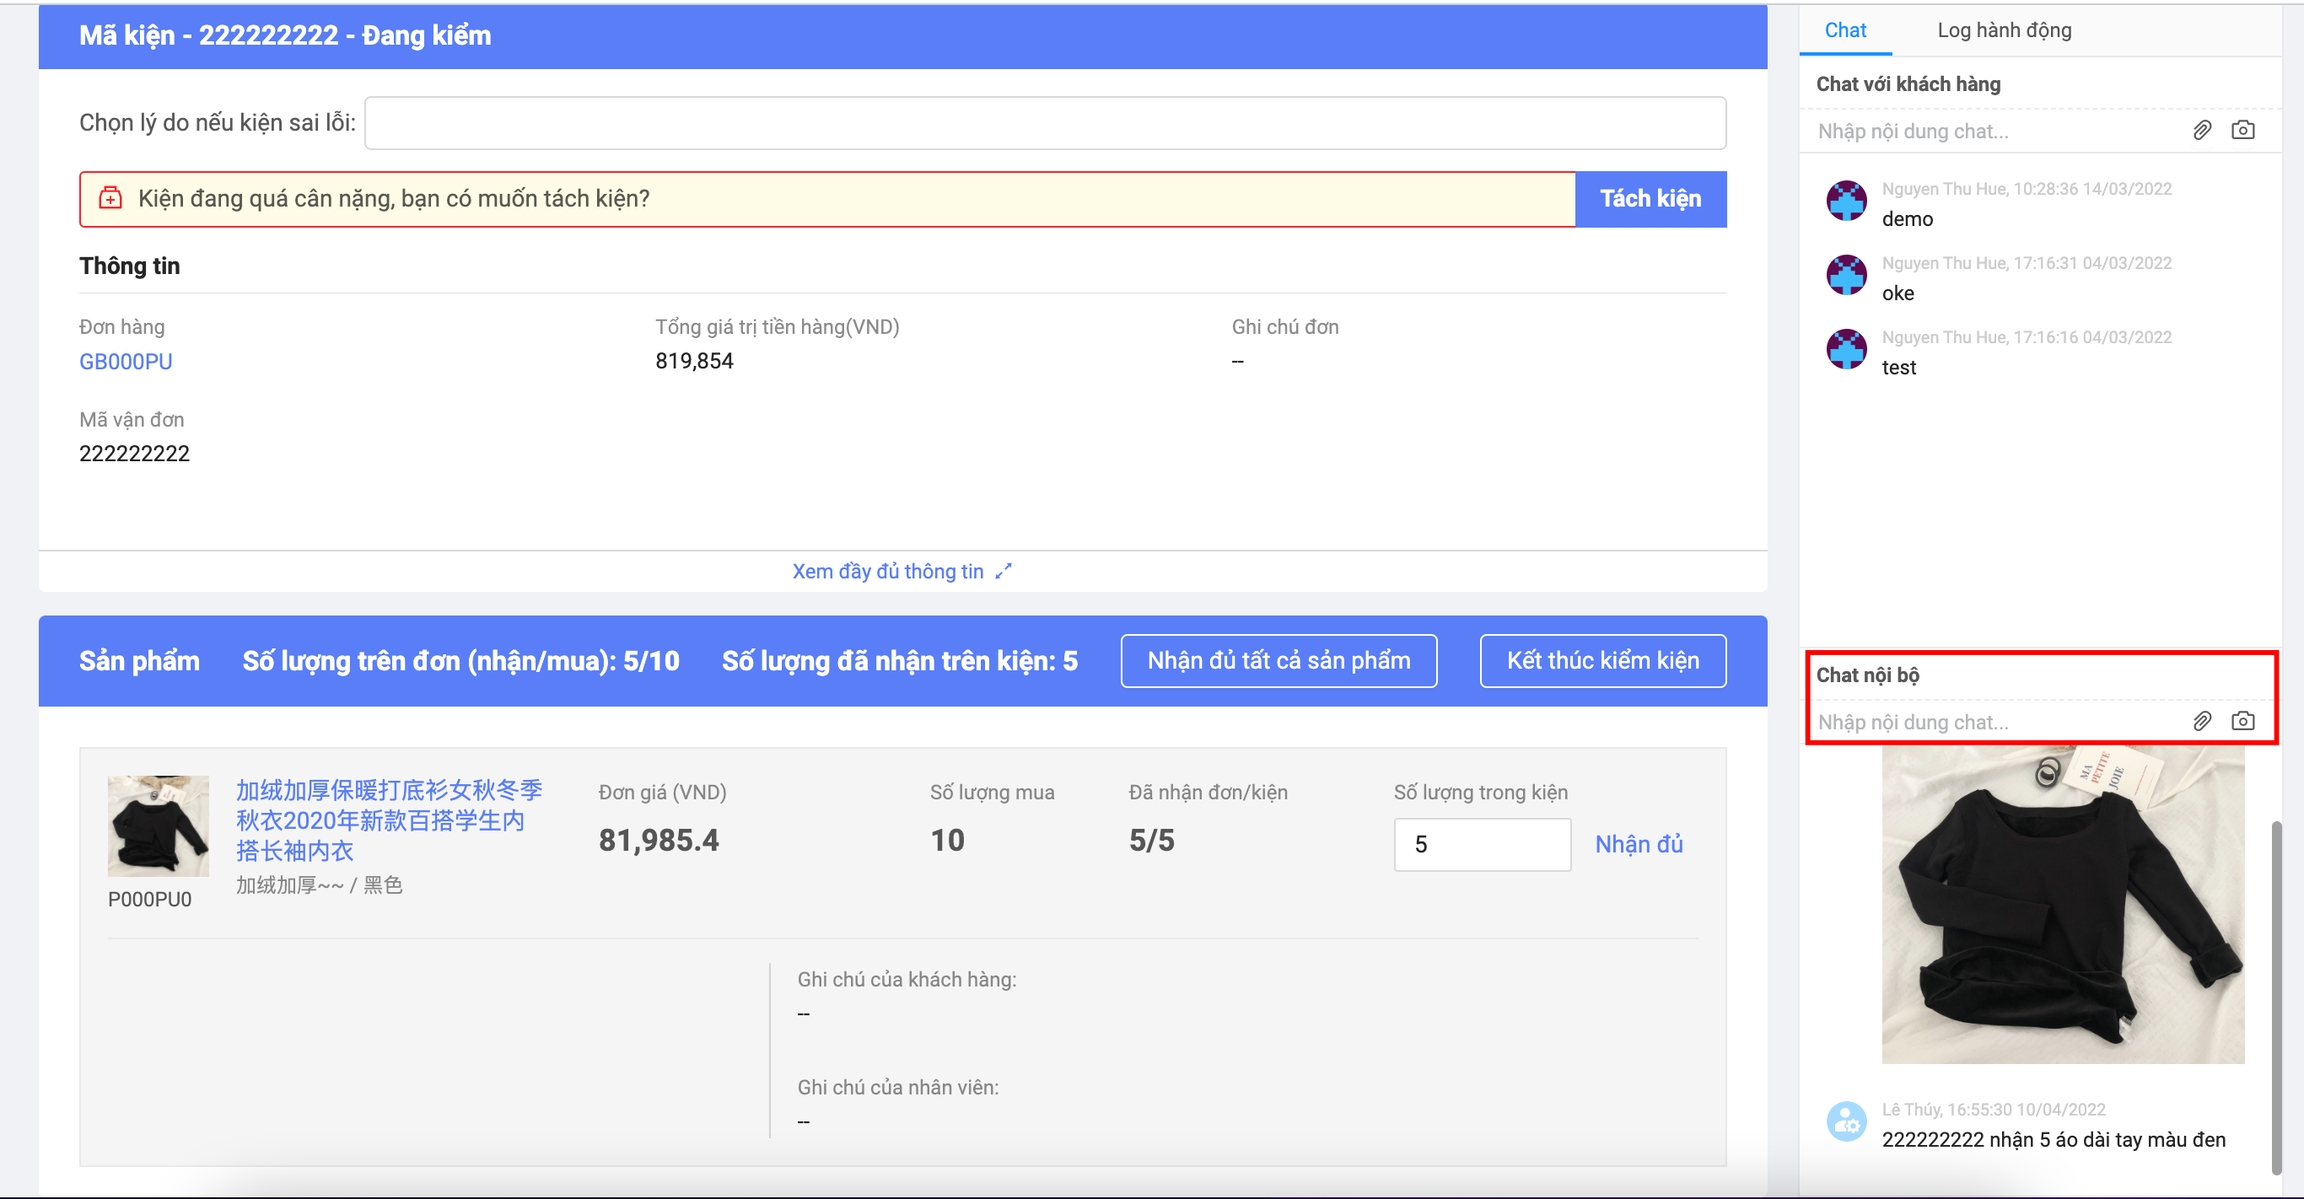Click the Số lượng trong kiện quantity field

tap(1481, 845)
